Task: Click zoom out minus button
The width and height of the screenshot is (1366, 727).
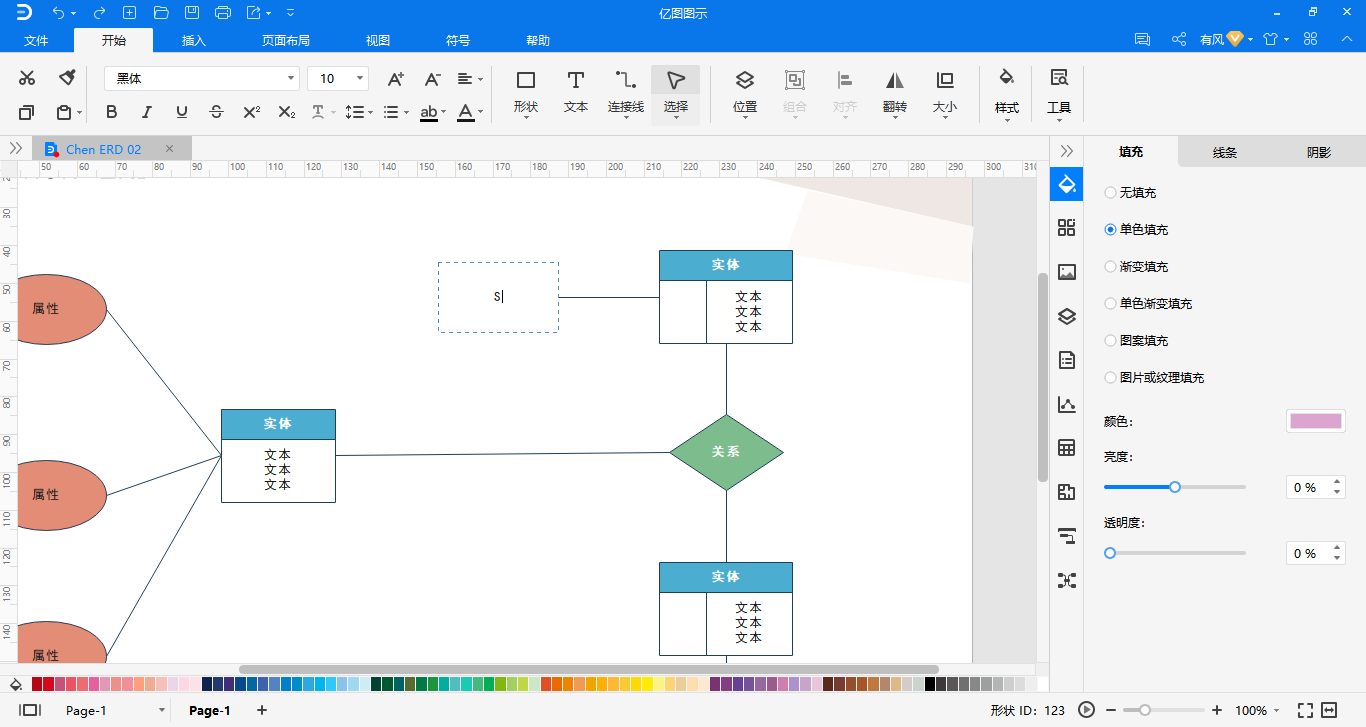Action: pos(1111,710)
